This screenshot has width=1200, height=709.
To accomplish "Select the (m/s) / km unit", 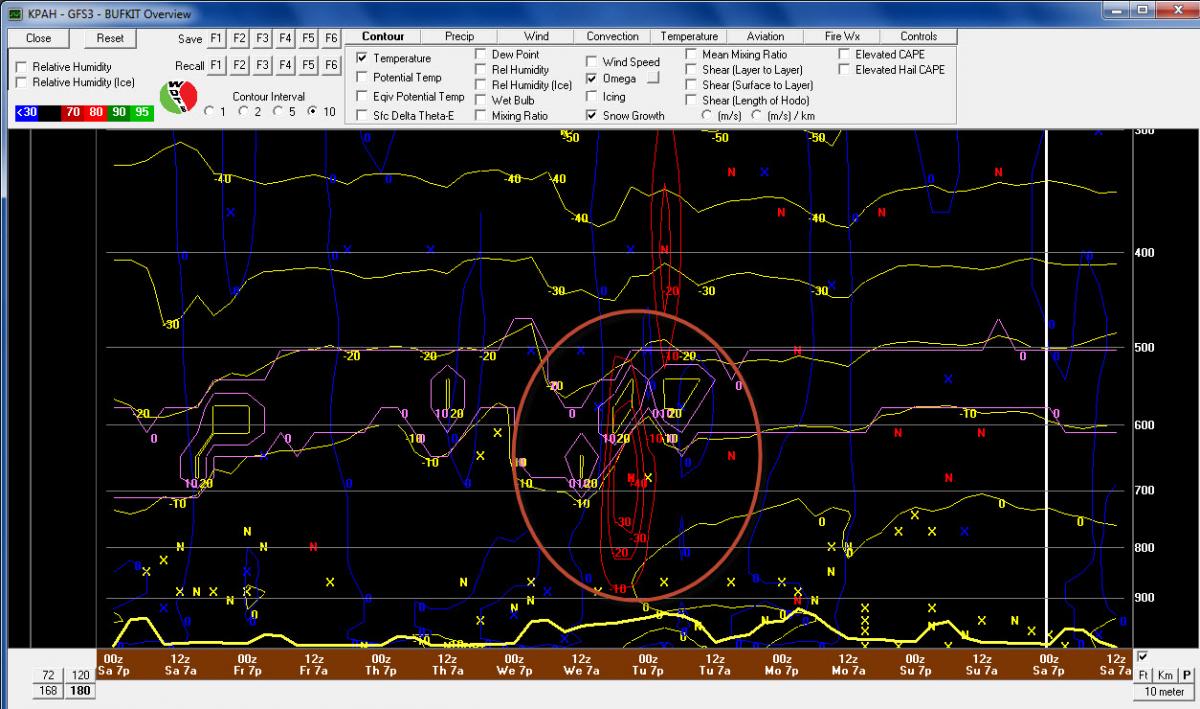I will [x=758, y=115].
